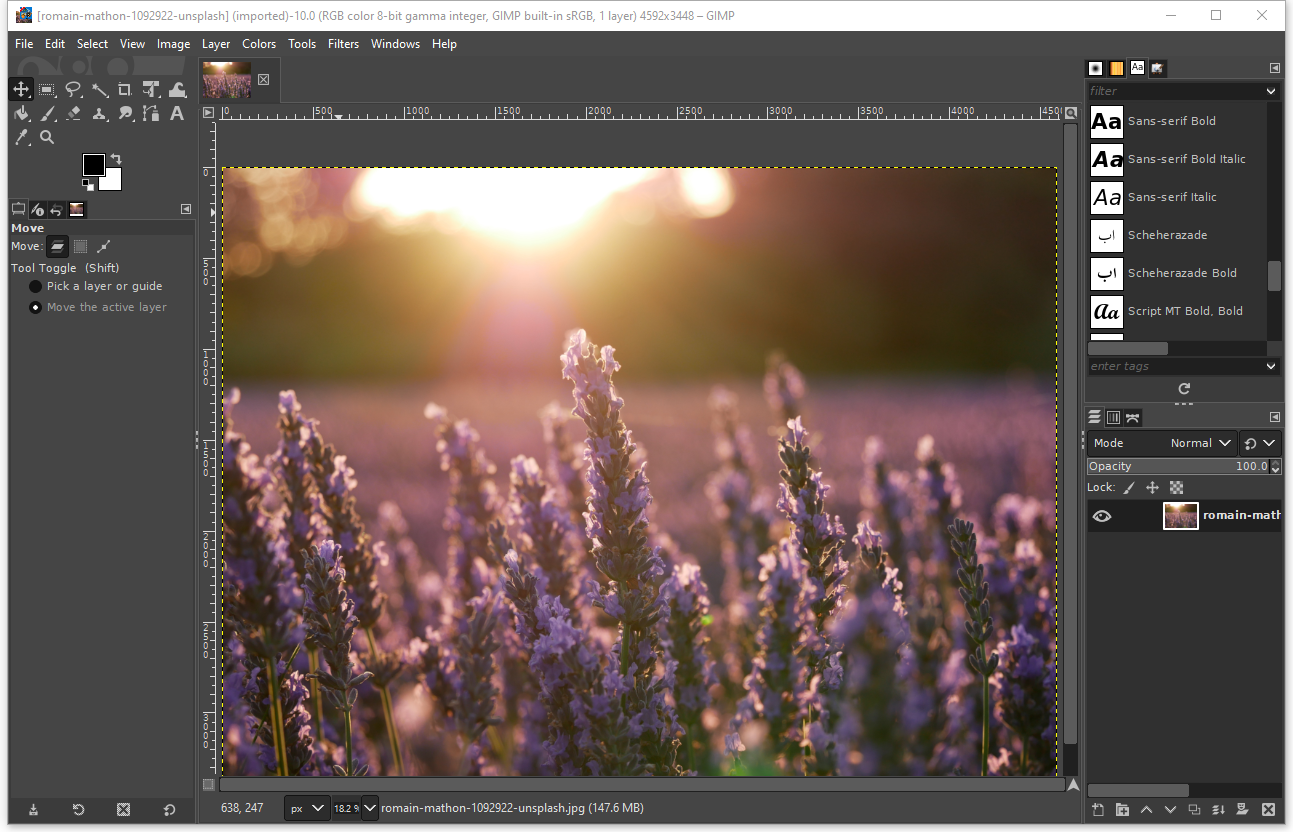Select the Eraser tool
Image resolution: width=1293 pixels, height=832 pixels.
point(73,114)
